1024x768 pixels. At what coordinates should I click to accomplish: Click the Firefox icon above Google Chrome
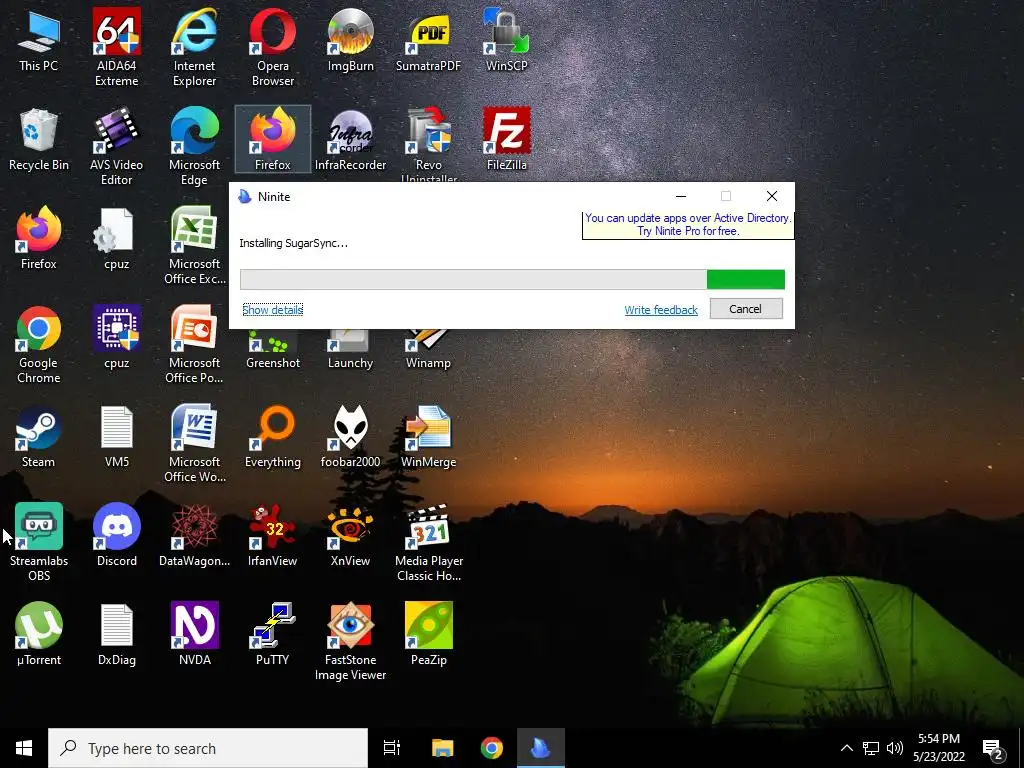[39, 238]
